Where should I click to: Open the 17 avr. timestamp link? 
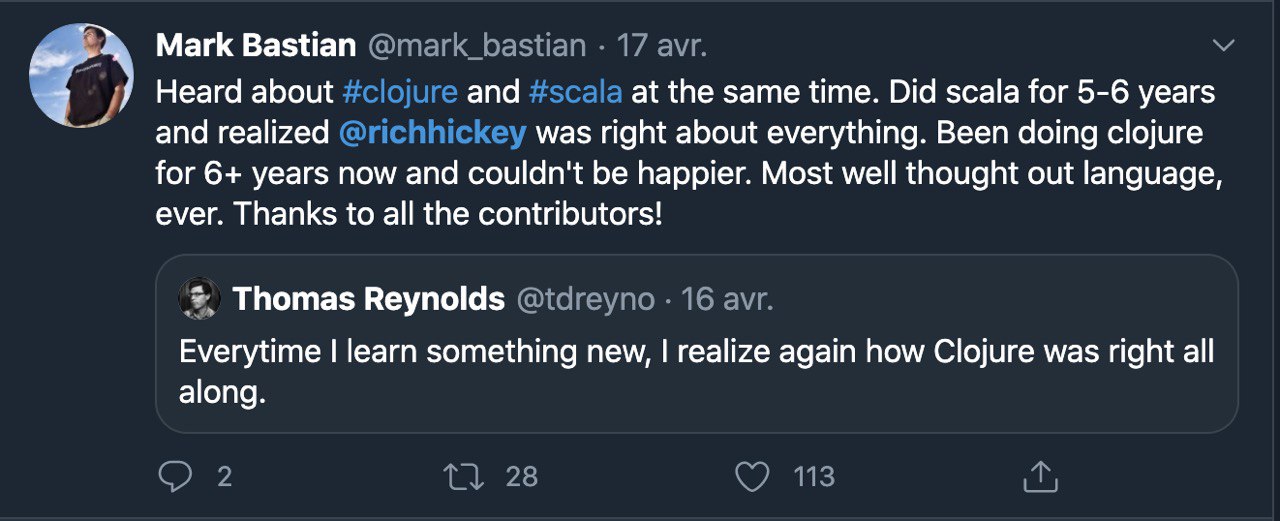coord(661,46)
